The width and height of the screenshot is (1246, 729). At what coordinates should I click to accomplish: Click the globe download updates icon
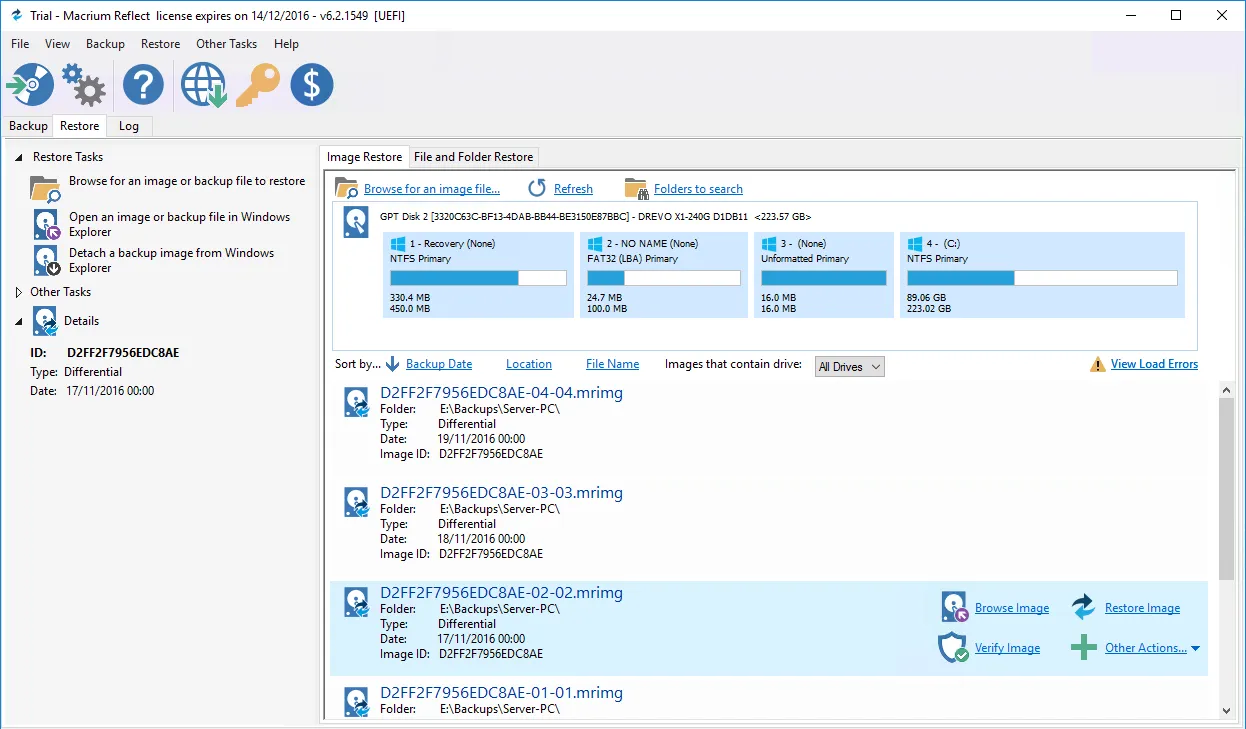(x=202, y=85)
